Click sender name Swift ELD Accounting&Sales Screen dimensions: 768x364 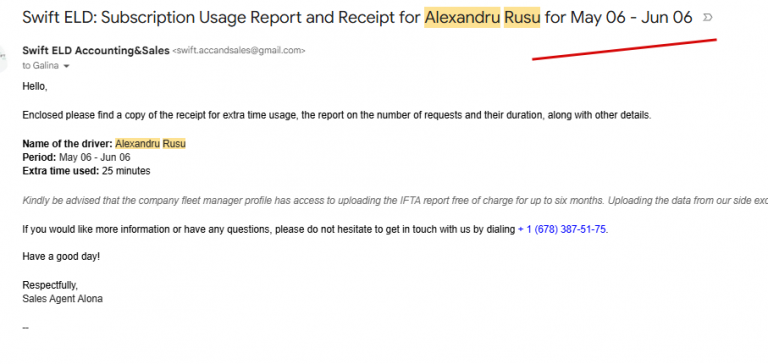point(96,50)
